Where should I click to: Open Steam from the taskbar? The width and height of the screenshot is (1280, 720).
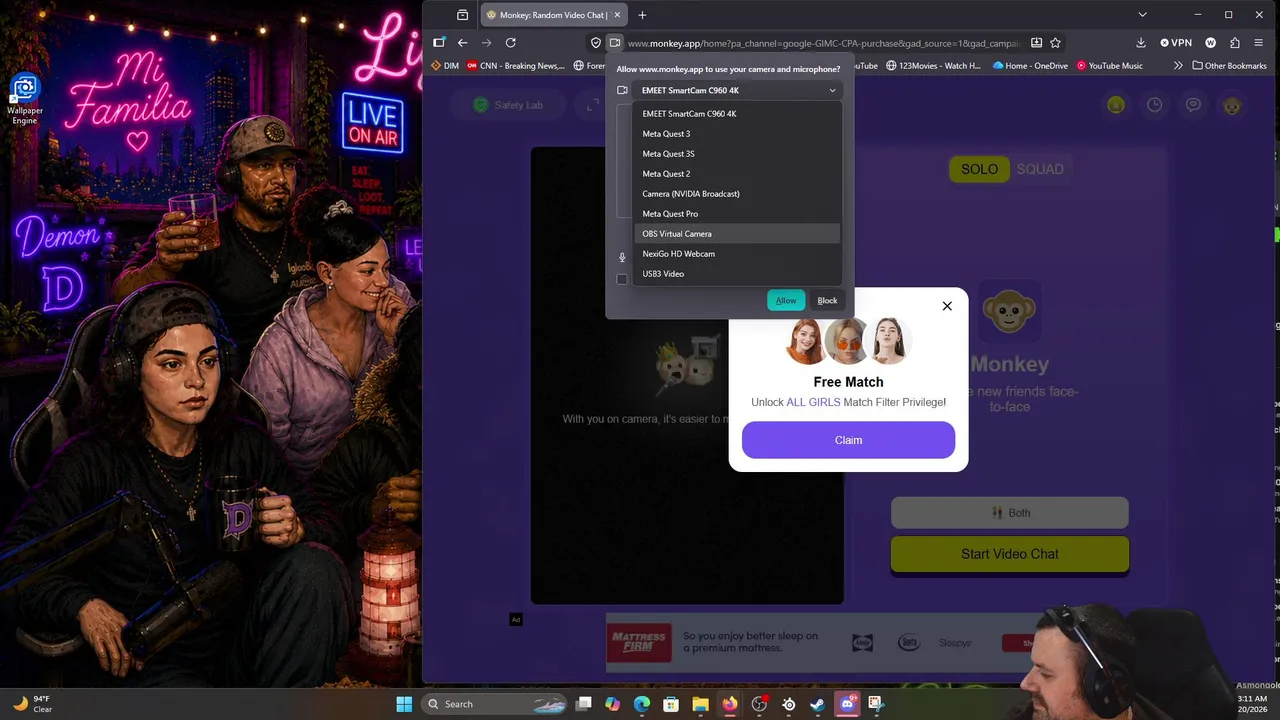click(817, 704)
